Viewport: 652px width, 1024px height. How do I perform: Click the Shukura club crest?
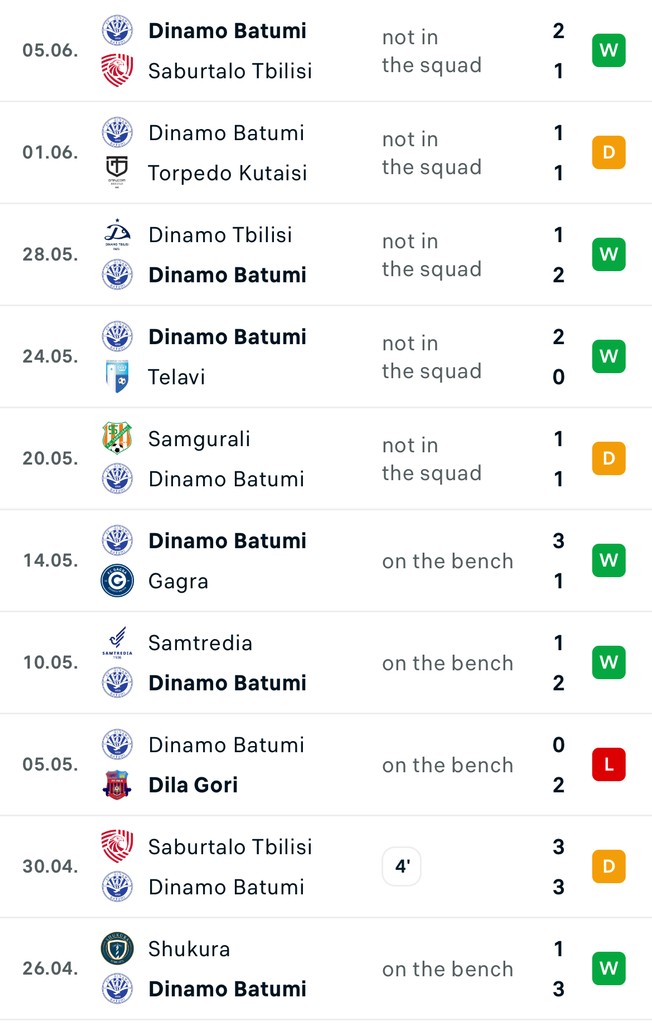[x=117, y=949]
